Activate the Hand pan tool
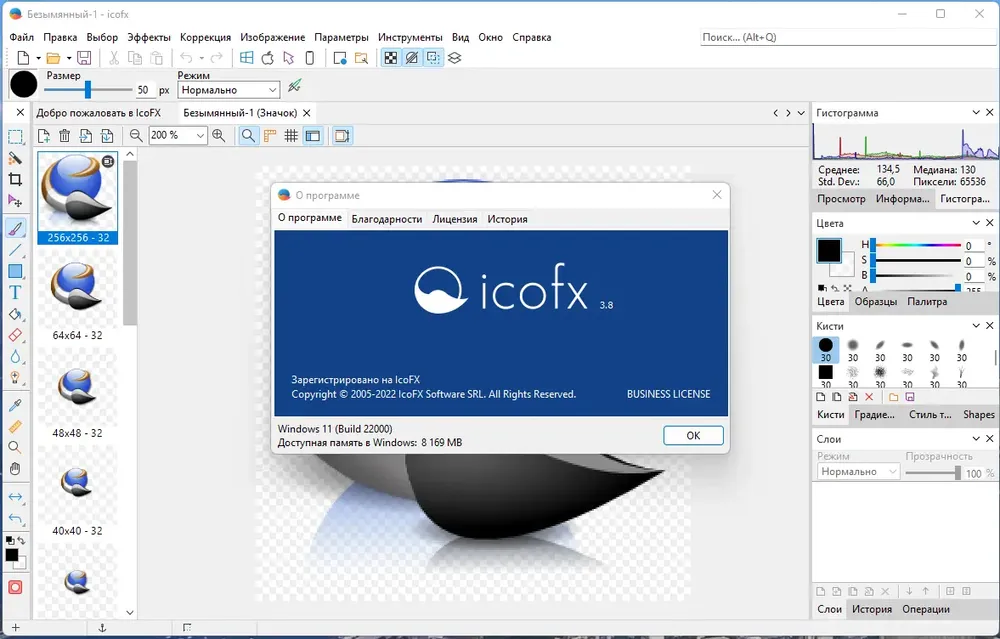Screen dimensions: 1000x639 15,469
